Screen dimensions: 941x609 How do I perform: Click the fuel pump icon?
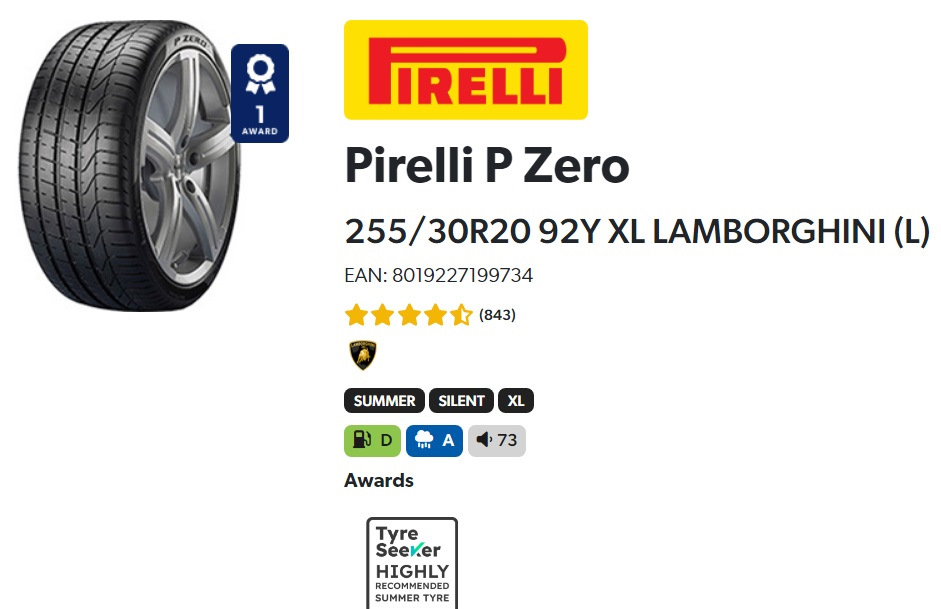coord(361,440)
